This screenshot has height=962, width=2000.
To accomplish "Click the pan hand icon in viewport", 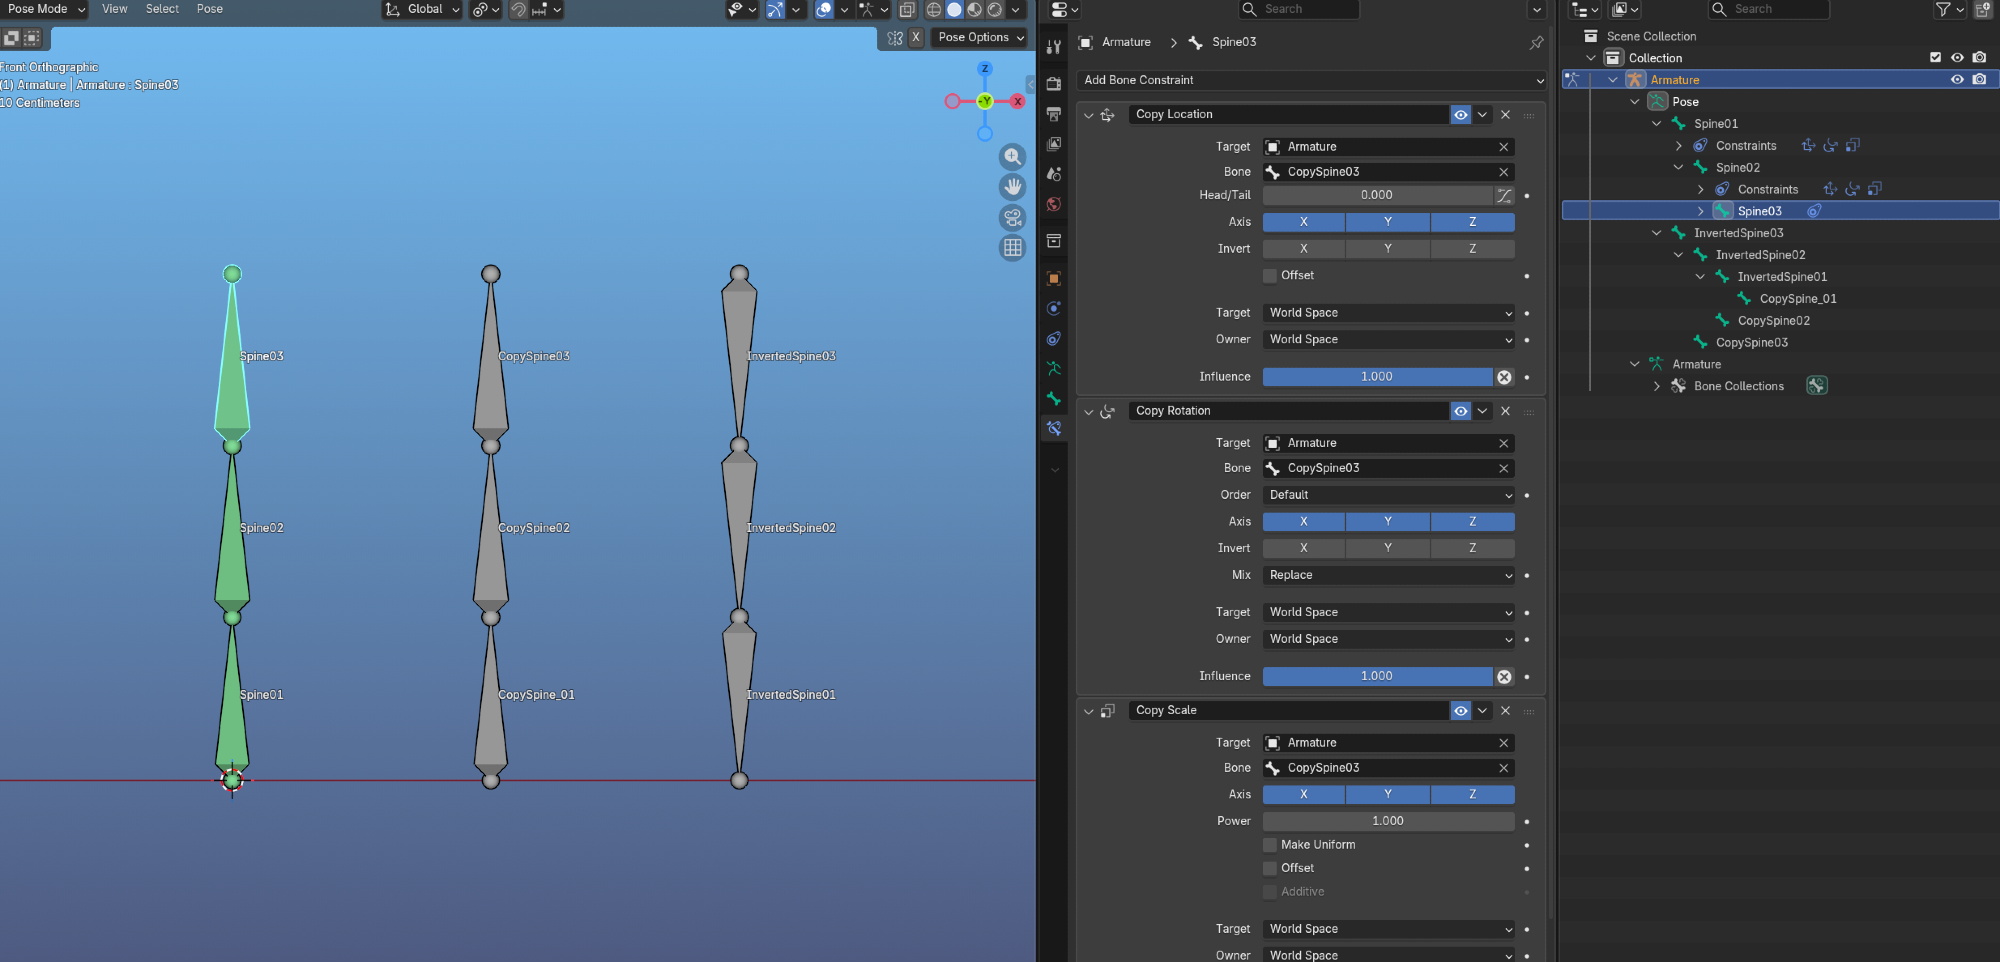I will [1012, 187].
